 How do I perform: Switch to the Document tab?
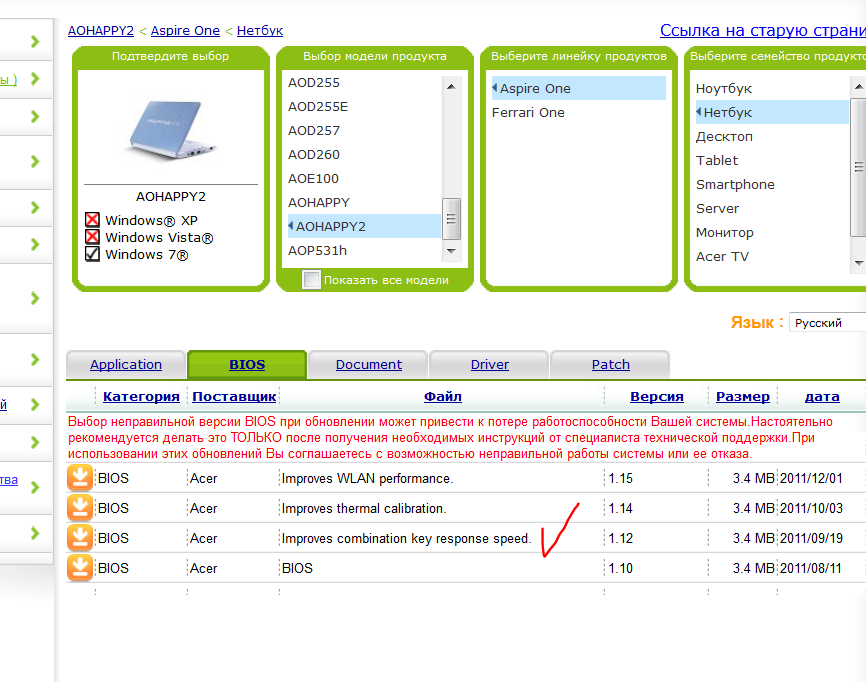tap(368, 364)
